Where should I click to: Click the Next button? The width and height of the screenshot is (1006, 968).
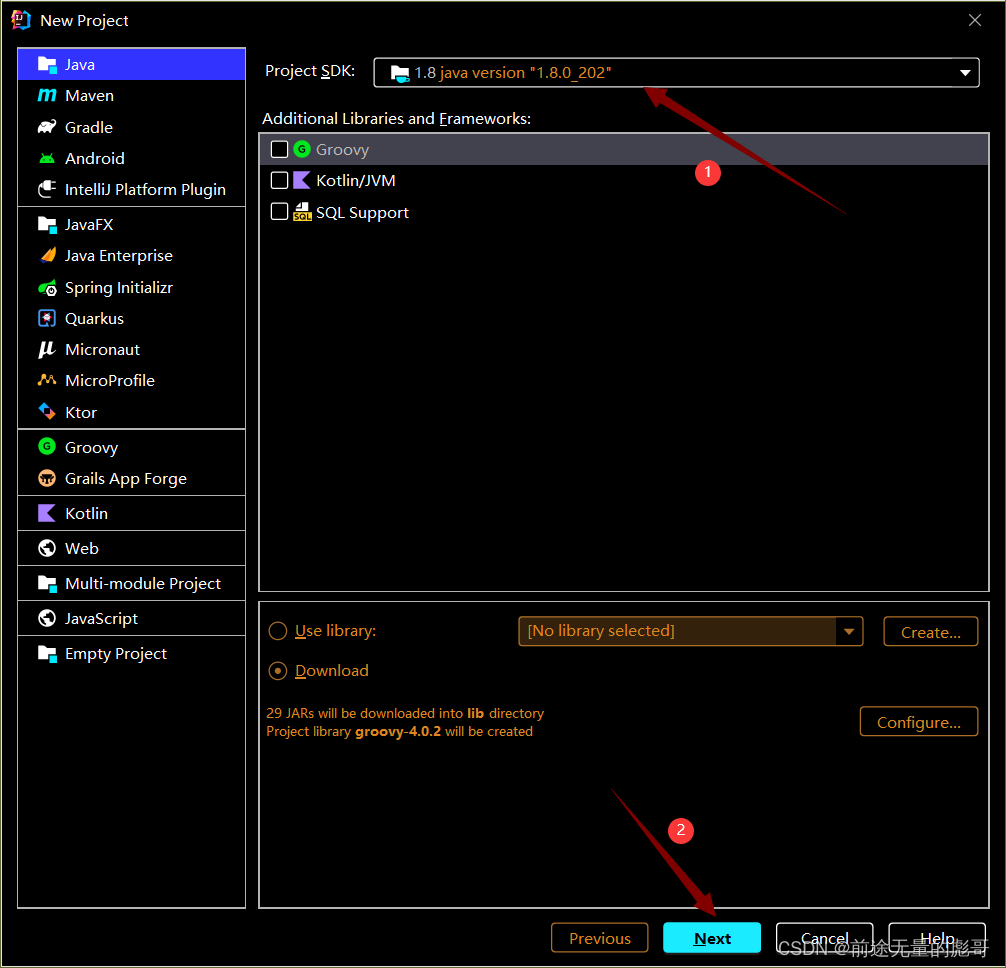pyautogui.click(x=712, y=938)
